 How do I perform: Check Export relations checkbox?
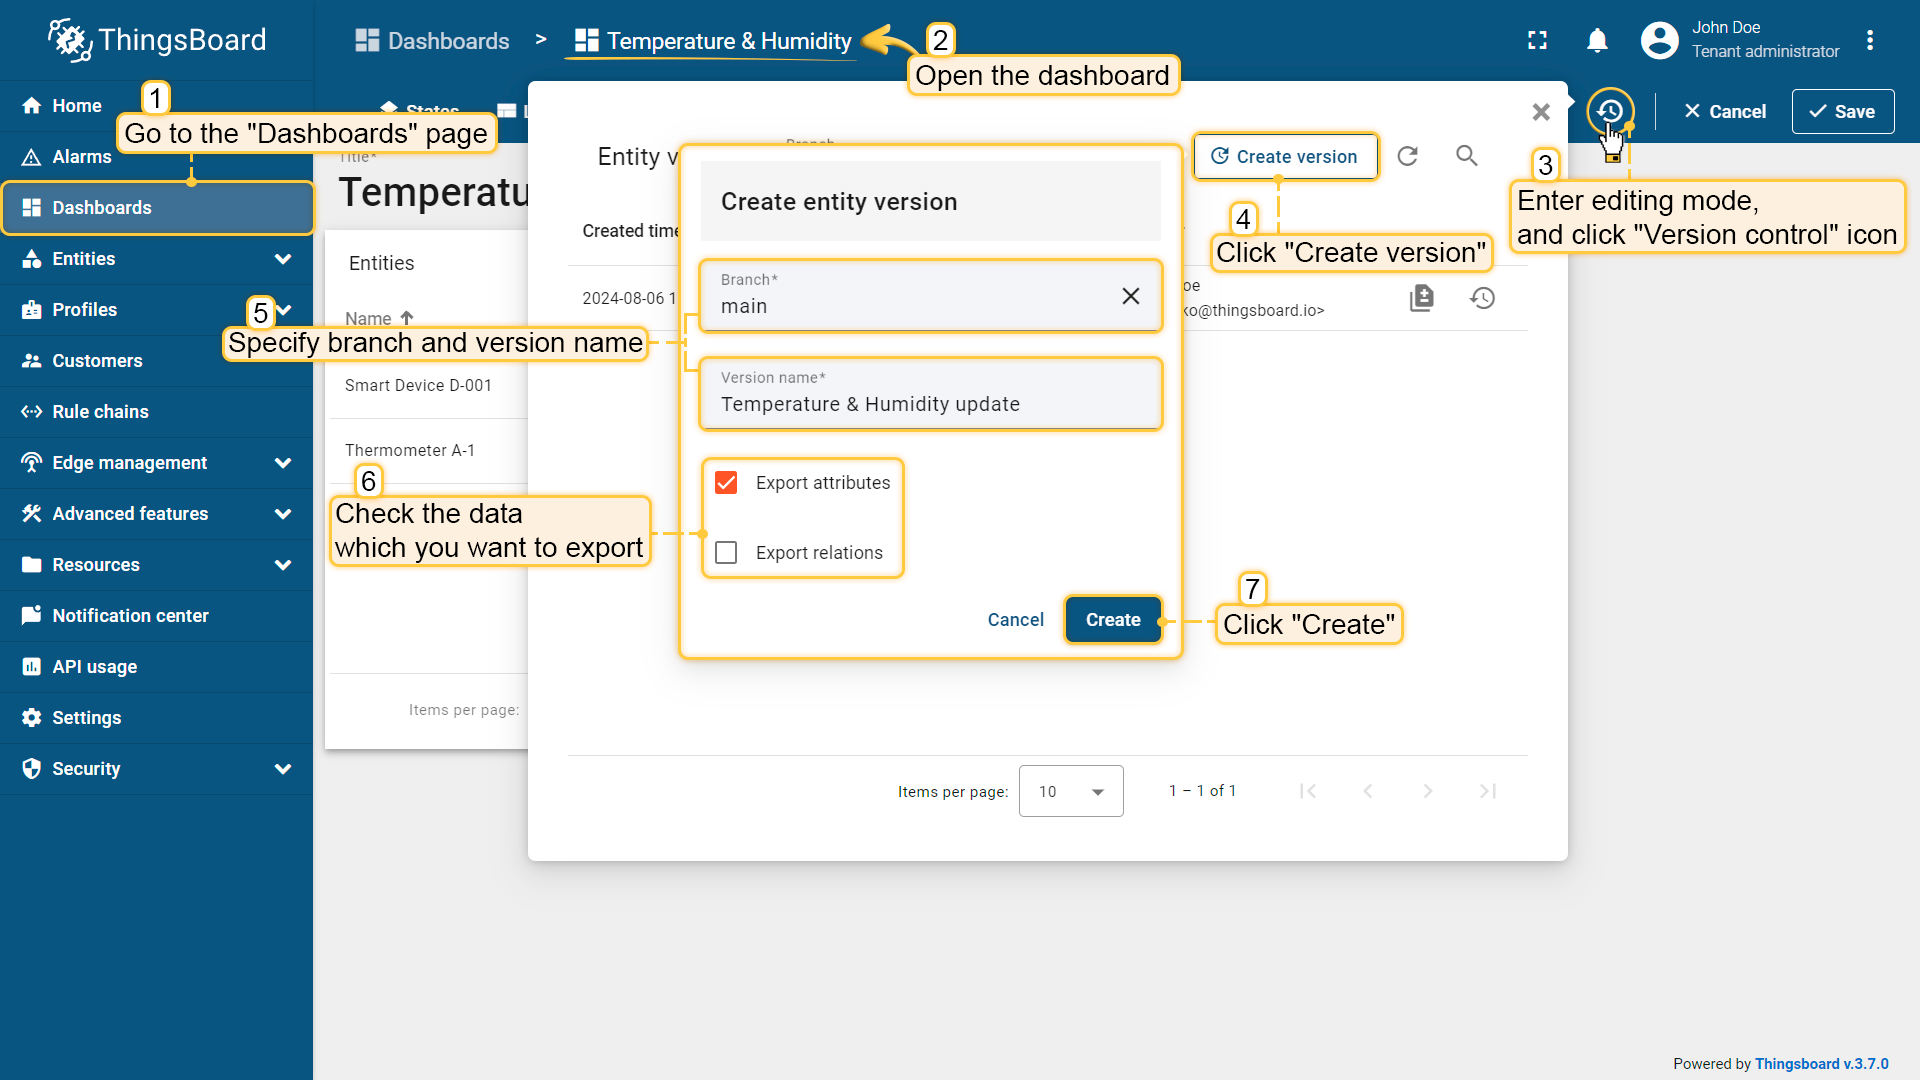tap(726, 553)
